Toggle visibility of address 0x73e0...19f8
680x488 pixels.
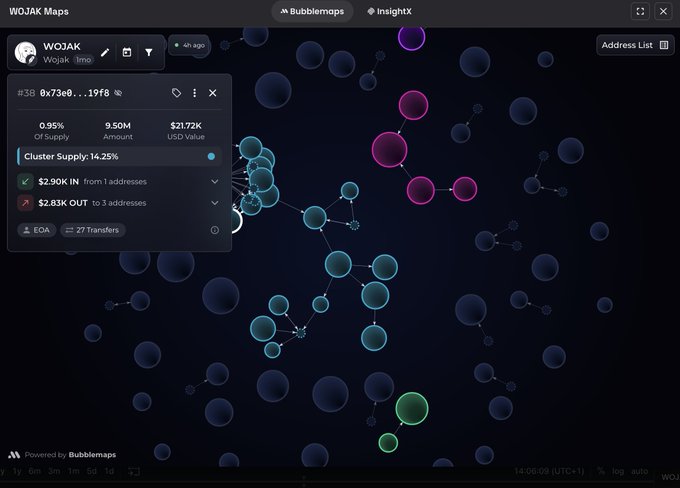(x=118, y=93)
